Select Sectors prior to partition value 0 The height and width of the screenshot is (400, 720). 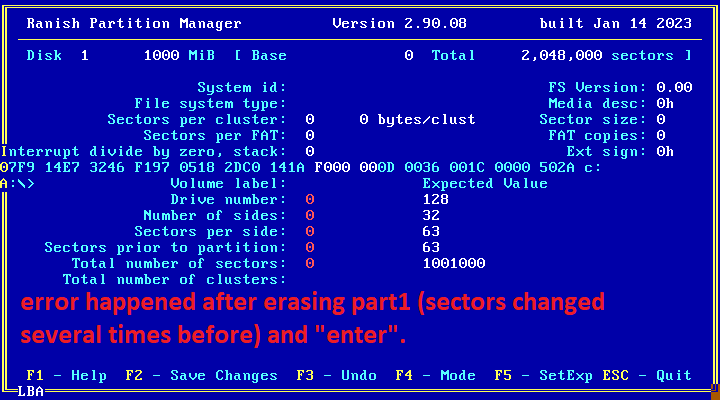(310, 248)
